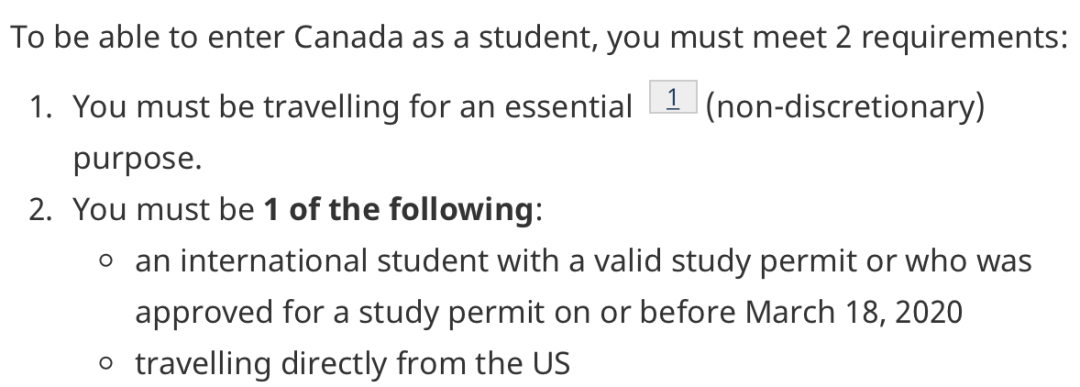Open footnote 1 link after essential

pyautogui.click(x=673, y=97)
